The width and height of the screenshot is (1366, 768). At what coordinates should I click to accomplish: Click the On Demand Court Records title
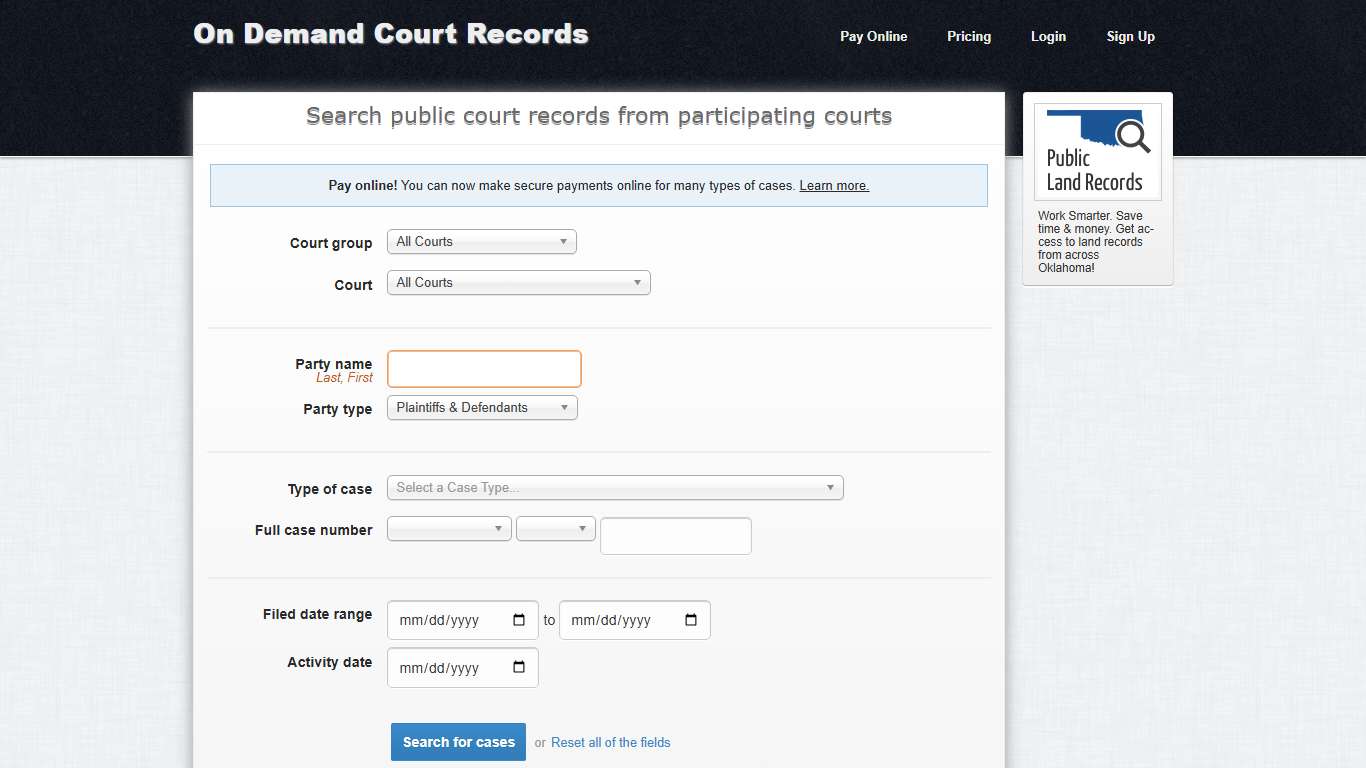tap(391, 33)
